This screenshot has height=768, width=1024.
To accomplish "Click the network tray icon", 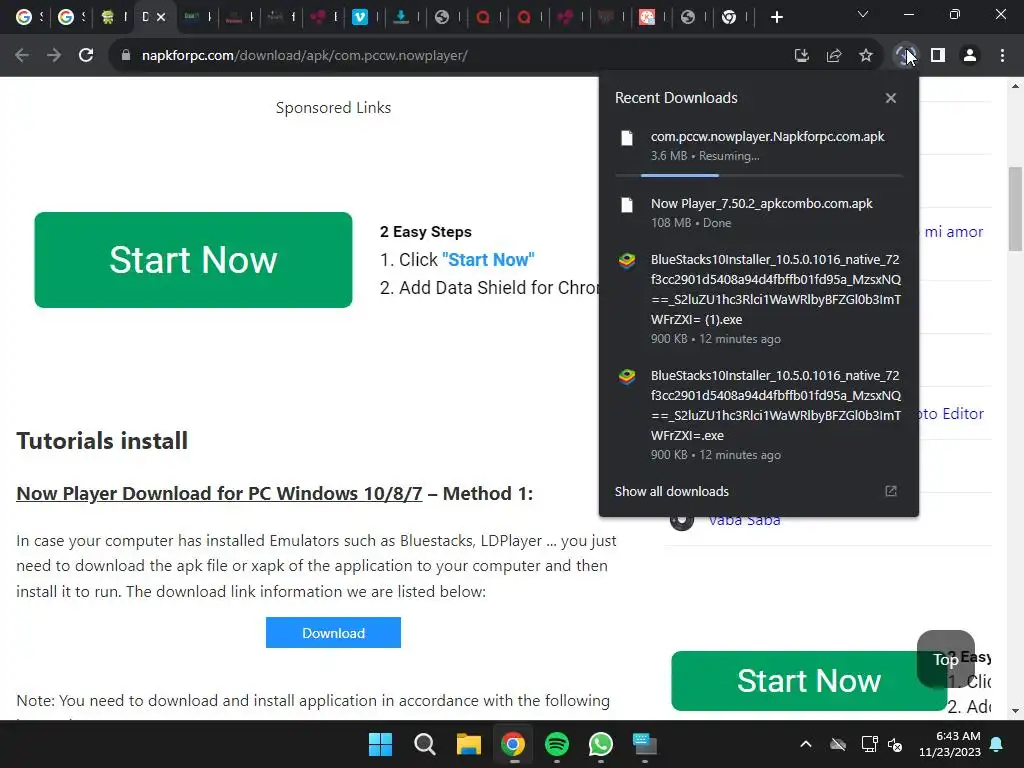I will 869,744.
